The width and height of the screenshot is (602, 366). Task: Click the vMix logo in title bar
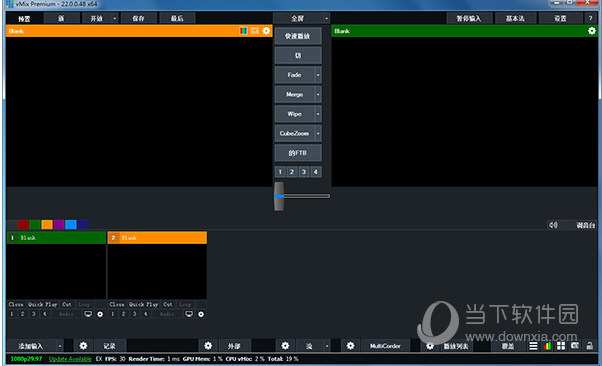point(10,4)
